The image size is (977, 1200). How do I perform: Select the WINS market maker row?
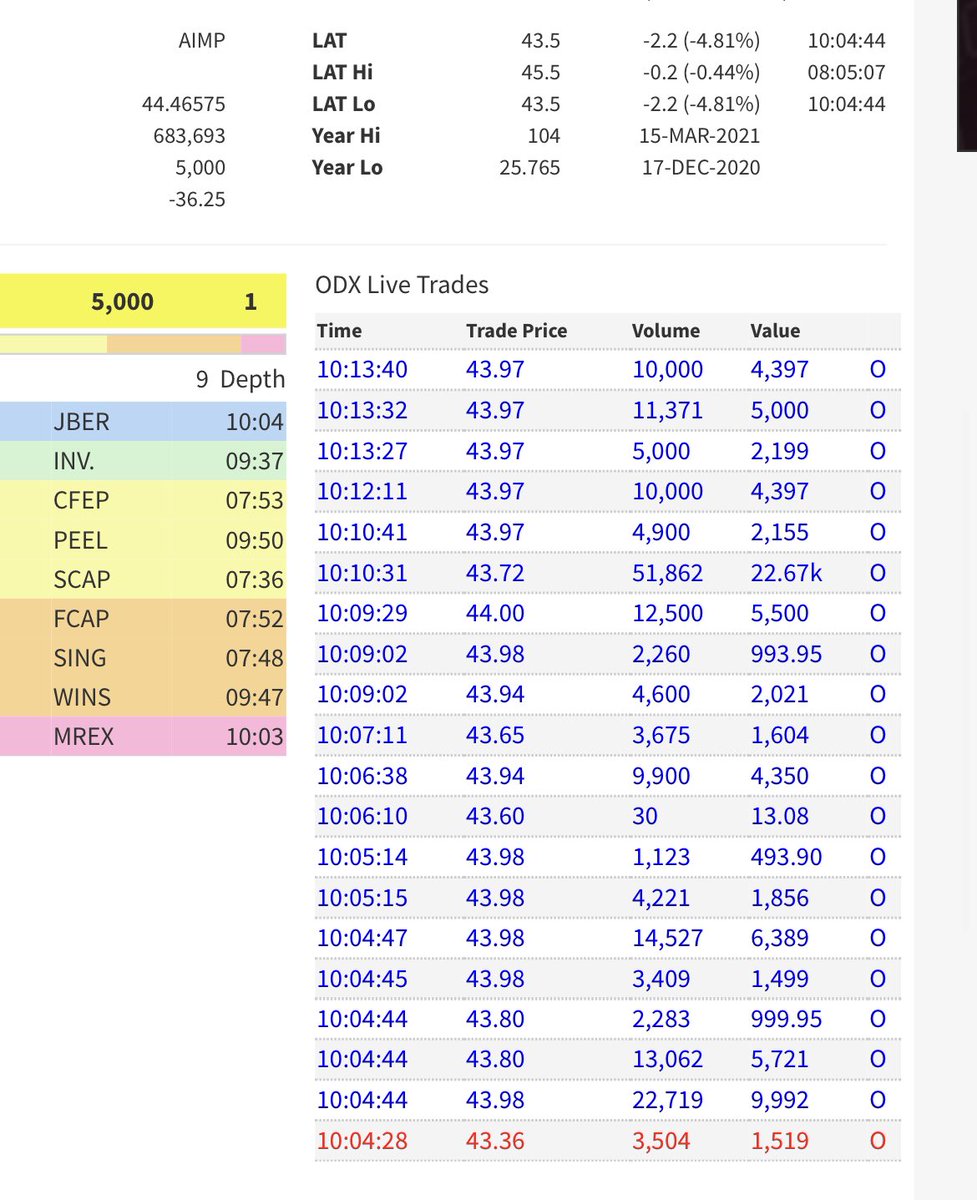click(x=143, y=697)
